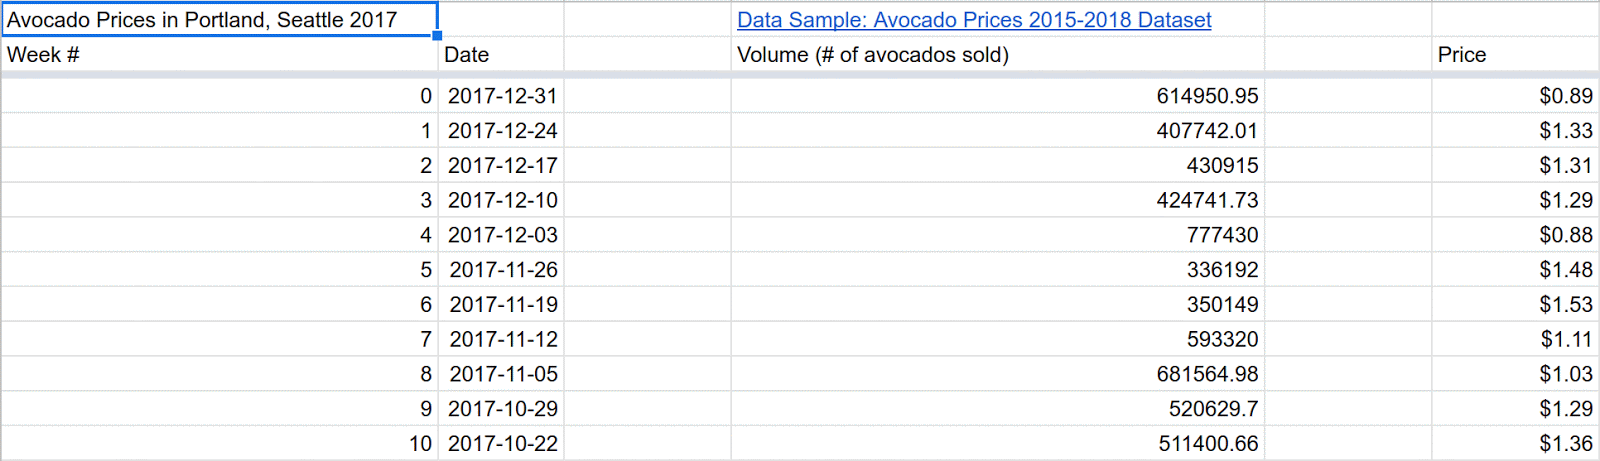Click the blue fill handle on selected cell
This screenshot has height=461, width=1600.
pos(437,35)
